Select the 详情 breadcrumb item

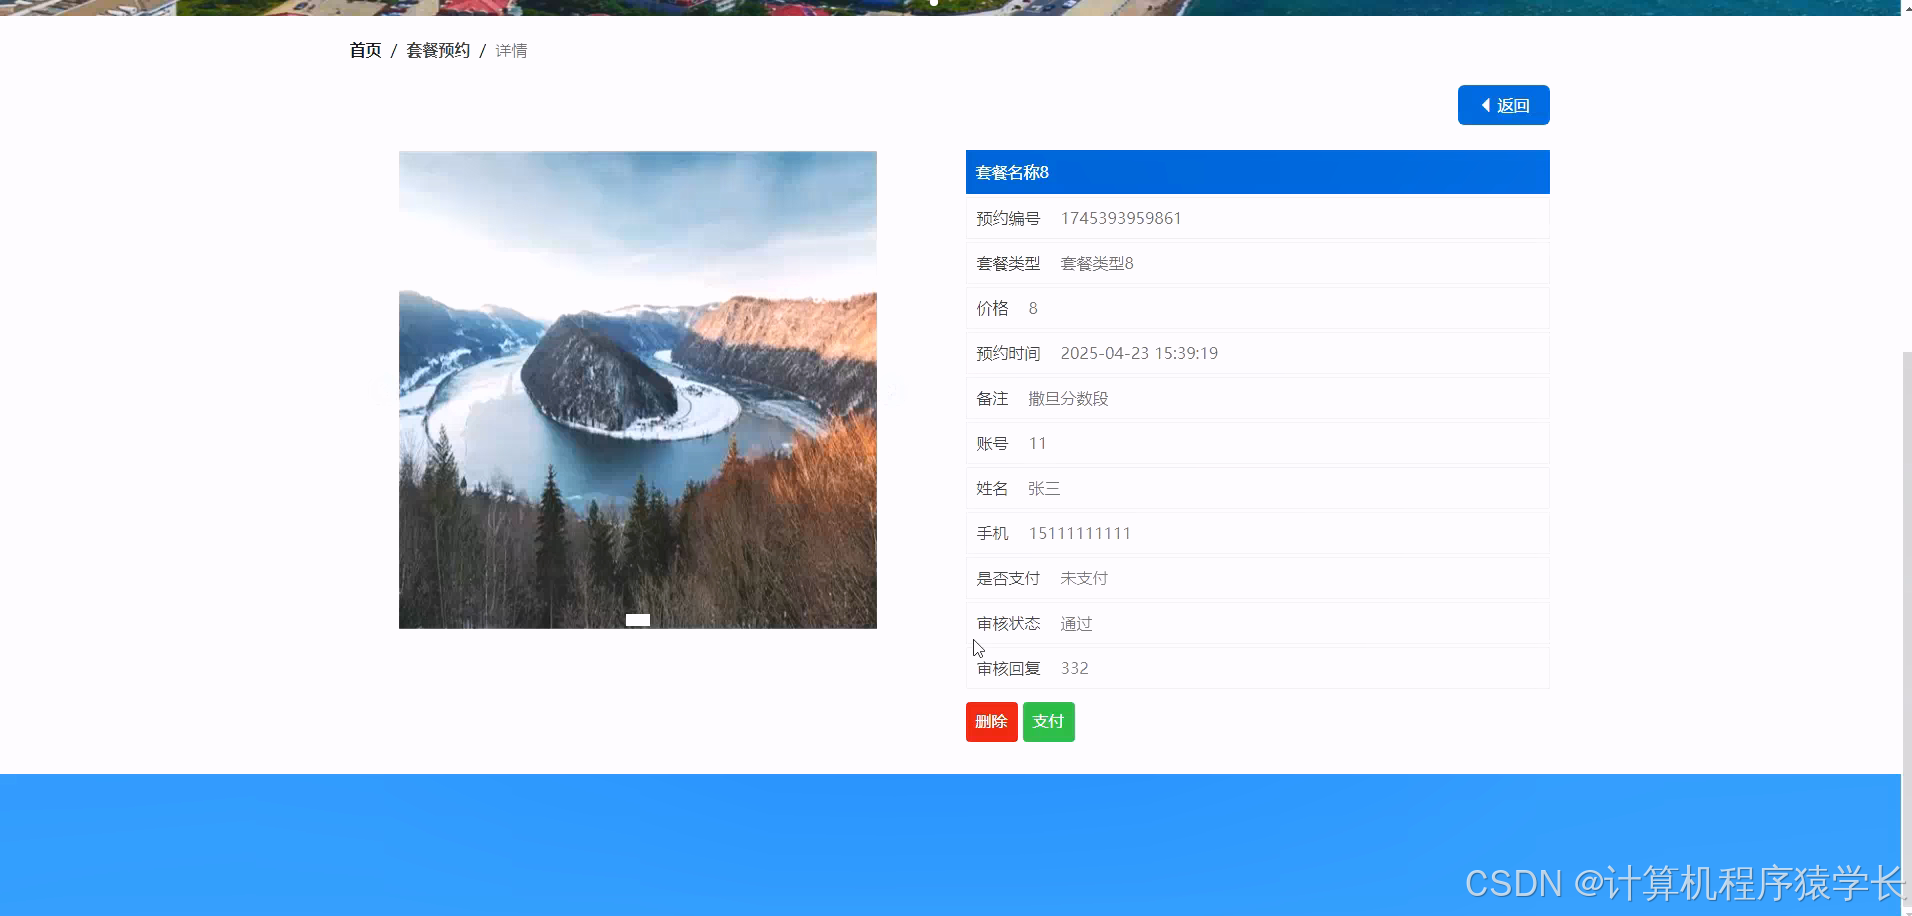pyautogui.click(x=511, y=50)
